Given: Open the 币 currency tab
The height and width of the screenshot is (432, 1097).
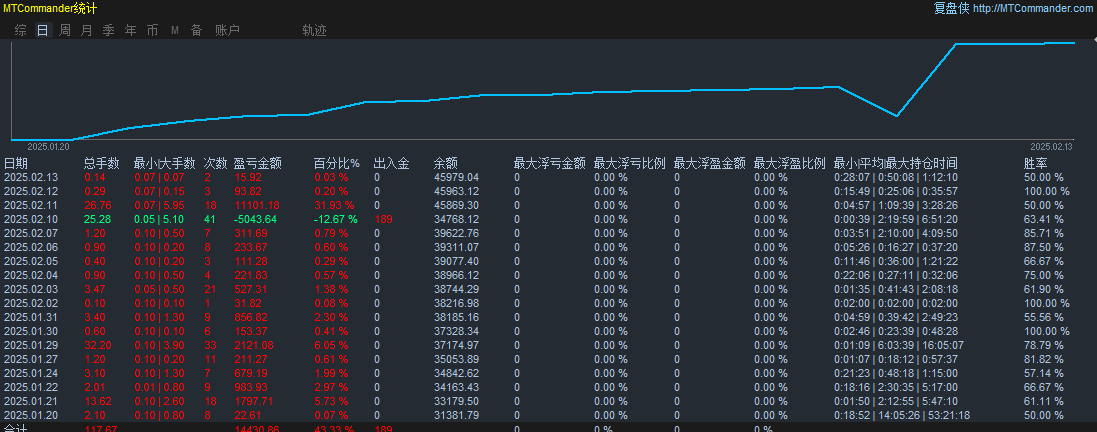Looking at the screenshot, I should [x=153, y=30].
